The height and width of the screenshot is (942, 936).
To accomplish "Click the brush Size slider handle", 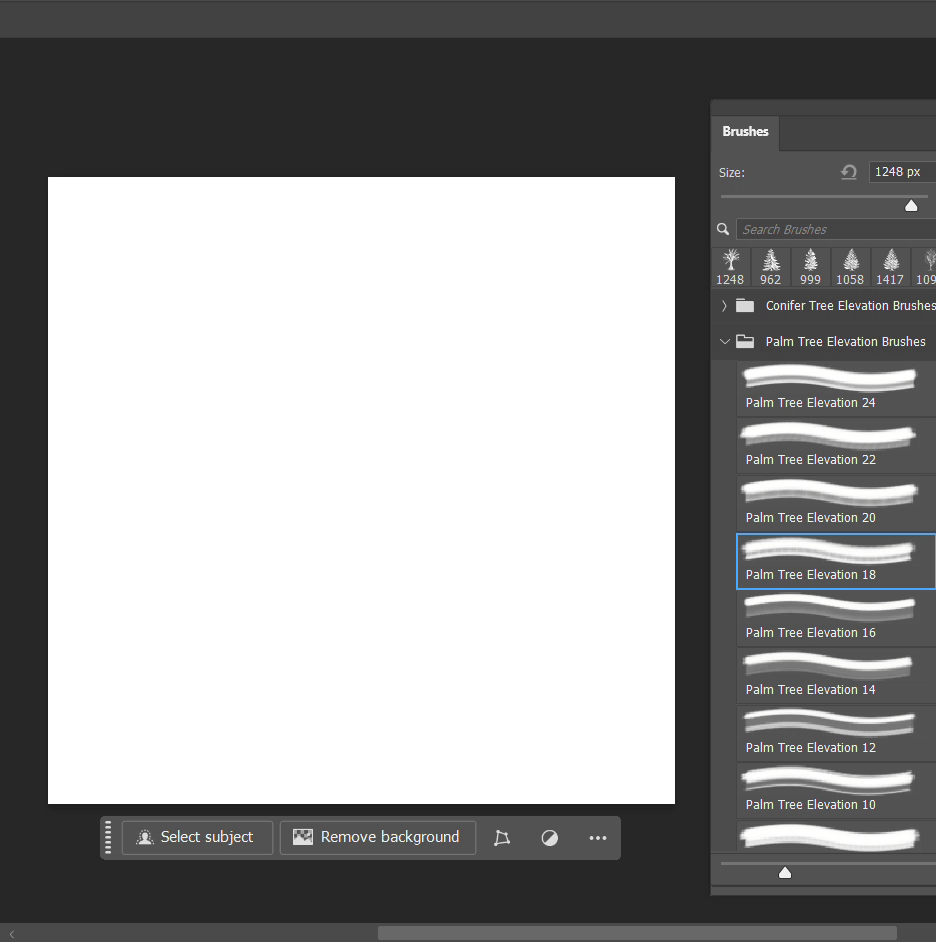I will (911, 205).
